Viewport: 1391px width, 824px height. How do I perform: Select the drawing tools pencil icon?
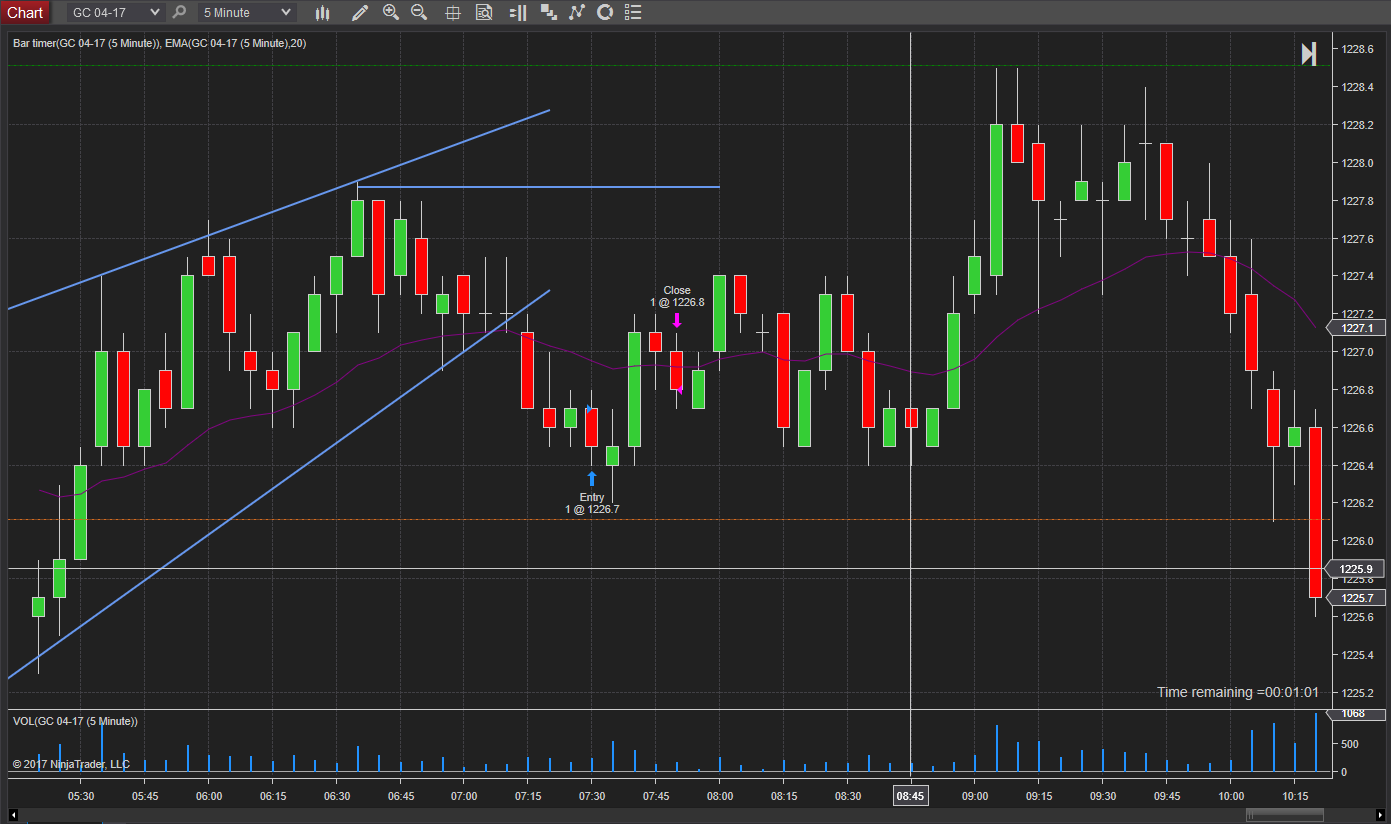coord(360,12)
